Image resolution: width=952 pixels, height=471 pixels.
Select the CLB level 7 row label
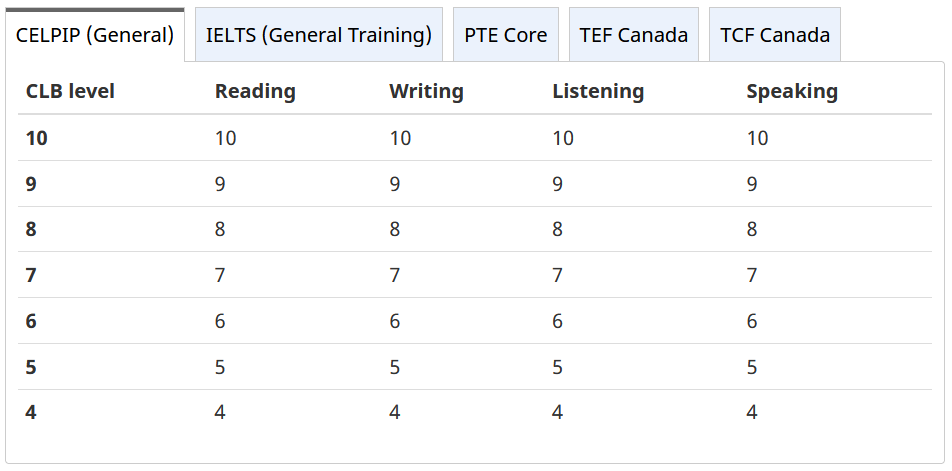tap(31, 275)
